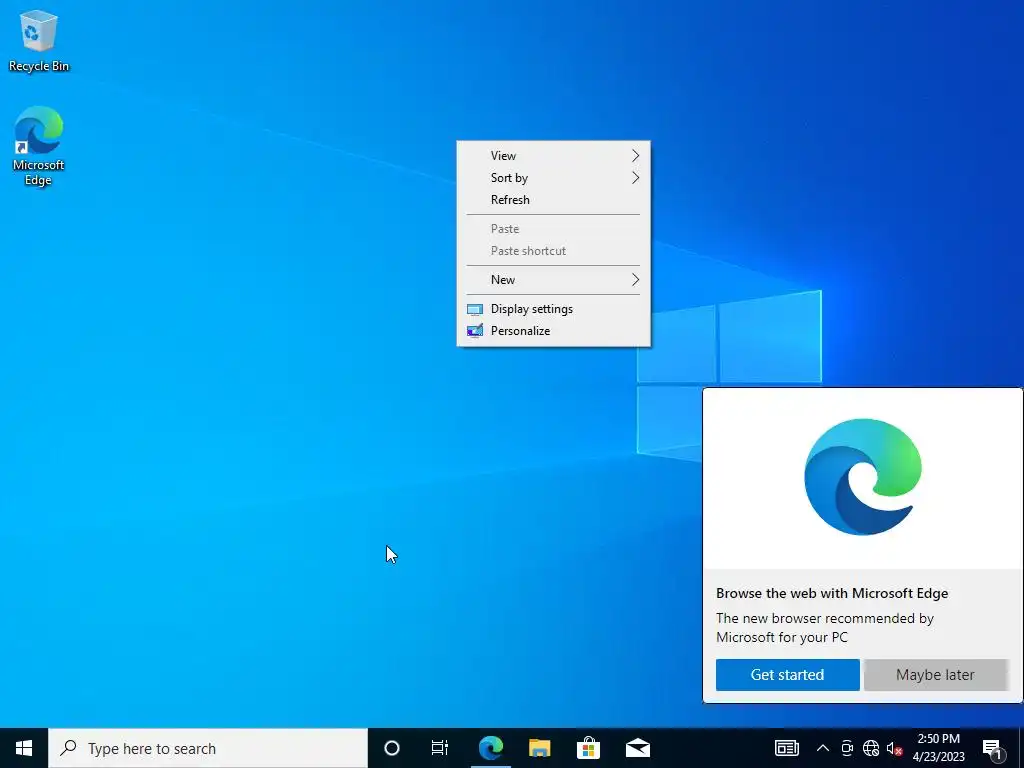The height and width of the screenshot is (768, 1024).
Task: Click Get started in Edge popup
Action: click(788, 675)
